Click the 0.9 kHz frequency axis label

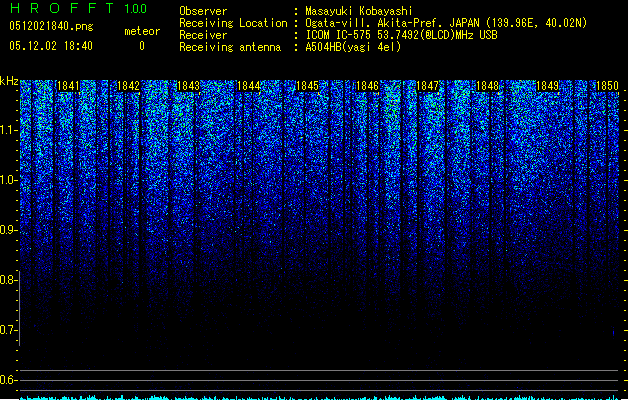[9, 230]
